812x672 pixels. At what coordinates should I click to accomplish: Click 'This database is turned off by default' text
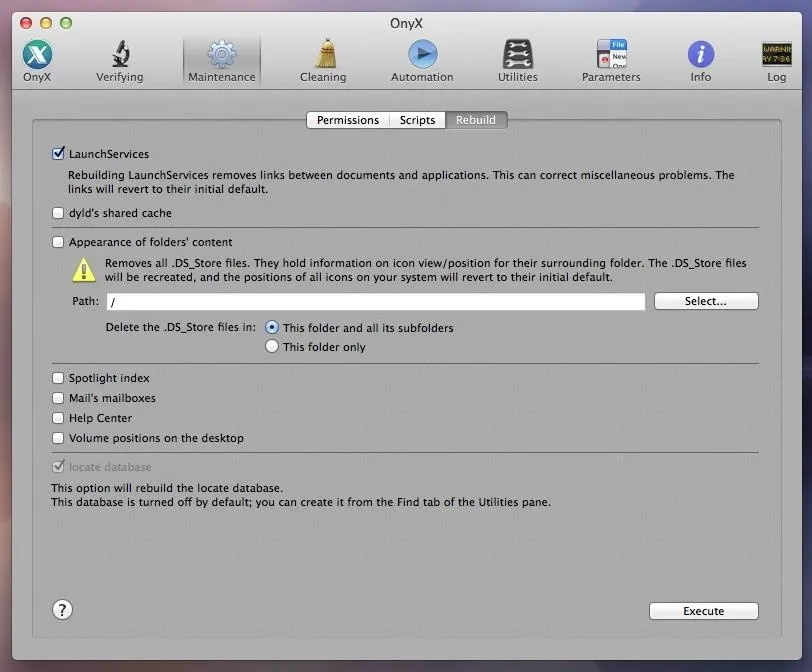click(x=301, y=502)
